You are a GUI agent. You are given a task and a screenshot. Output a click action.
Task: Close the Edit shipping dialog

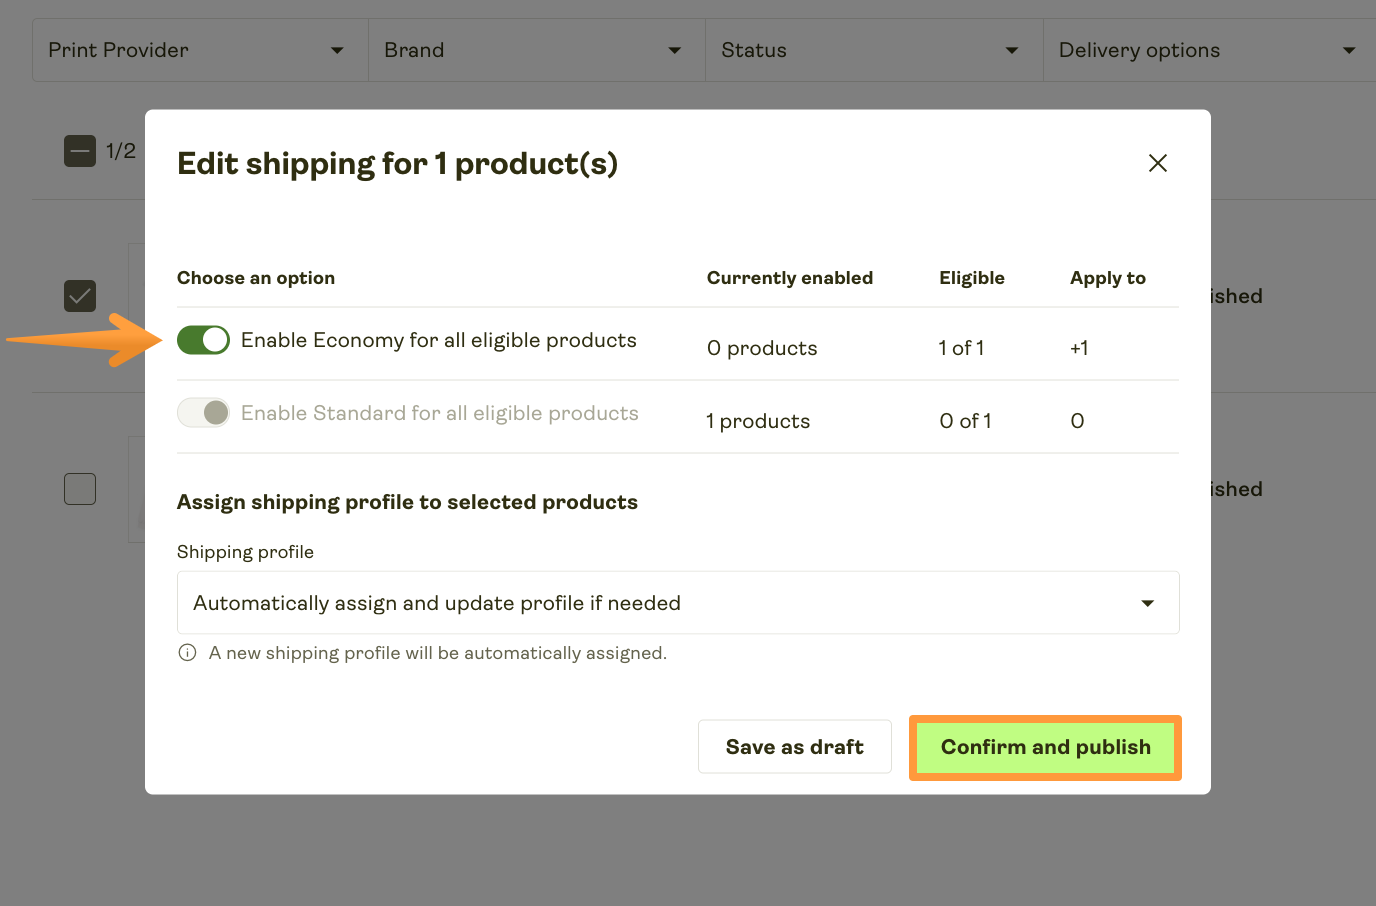(x=1157, y=162)
